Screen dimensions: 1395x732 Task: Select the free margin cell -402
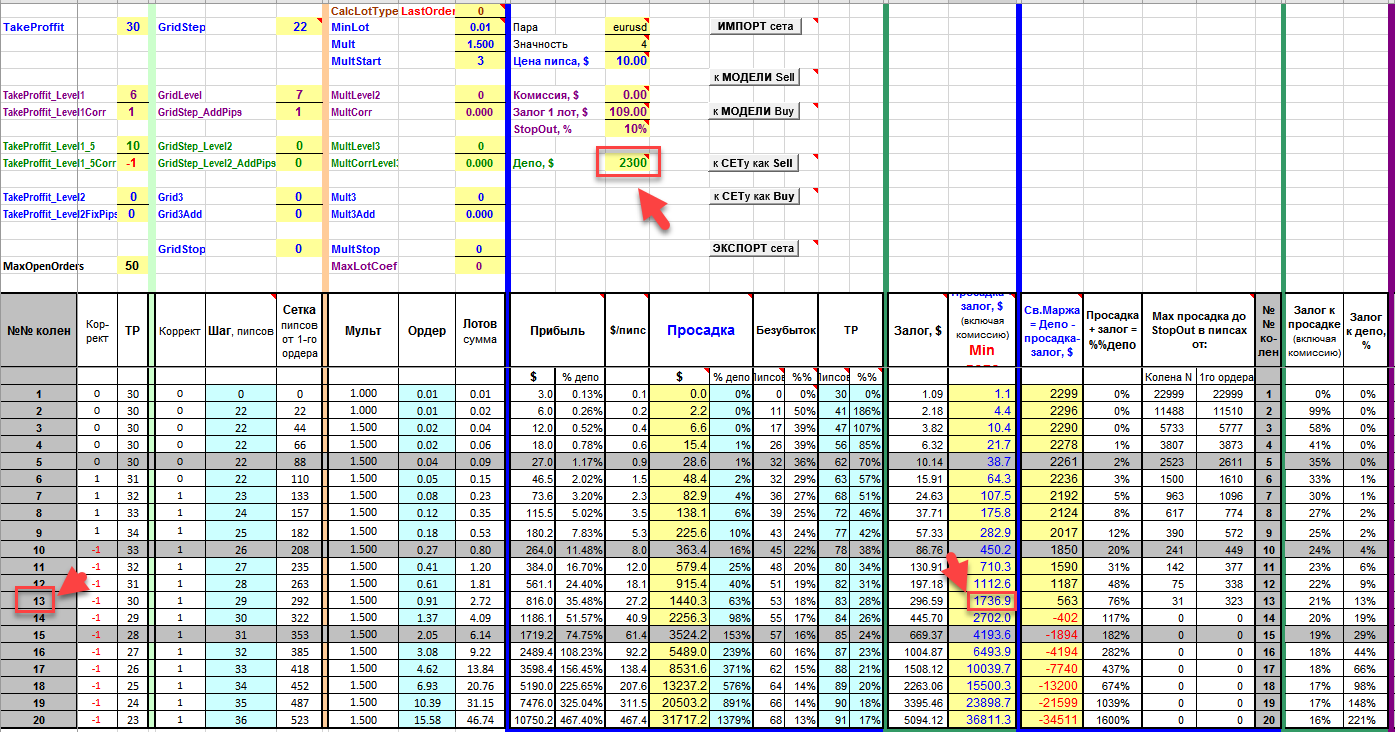pyautogui.click(x=1052, y=618)
